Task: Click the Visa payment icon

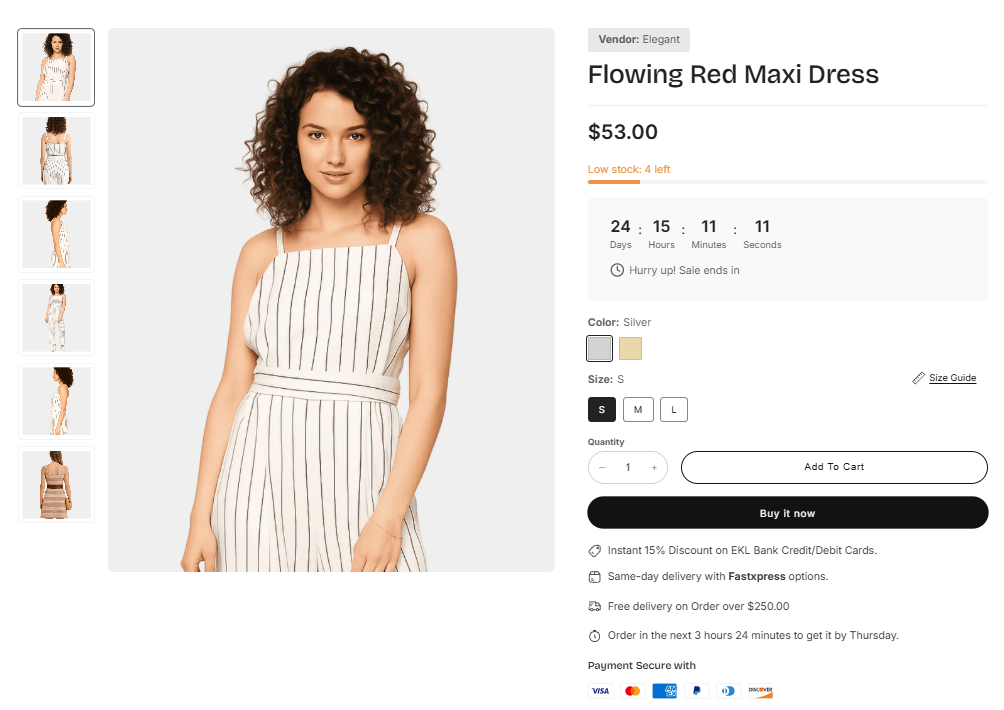Action: 600,691
